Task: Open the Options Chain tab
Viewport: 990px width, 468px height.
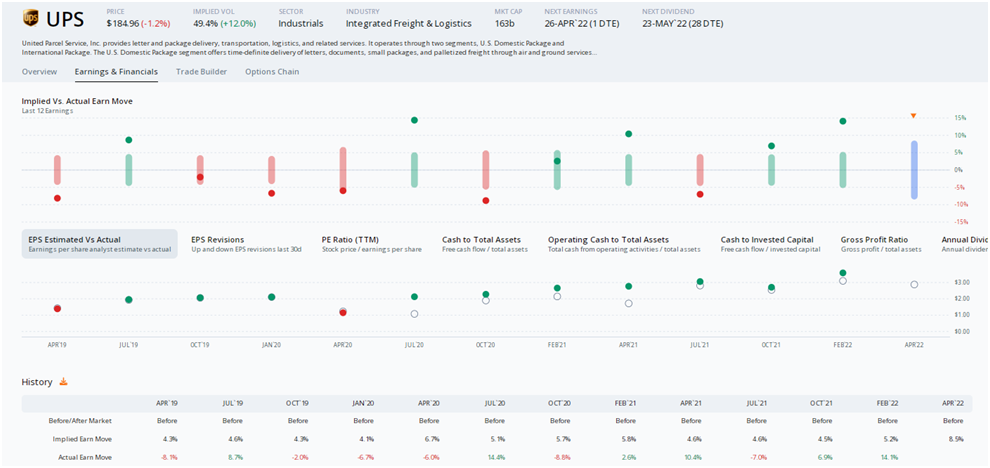Action: click(x=272, y=71)
